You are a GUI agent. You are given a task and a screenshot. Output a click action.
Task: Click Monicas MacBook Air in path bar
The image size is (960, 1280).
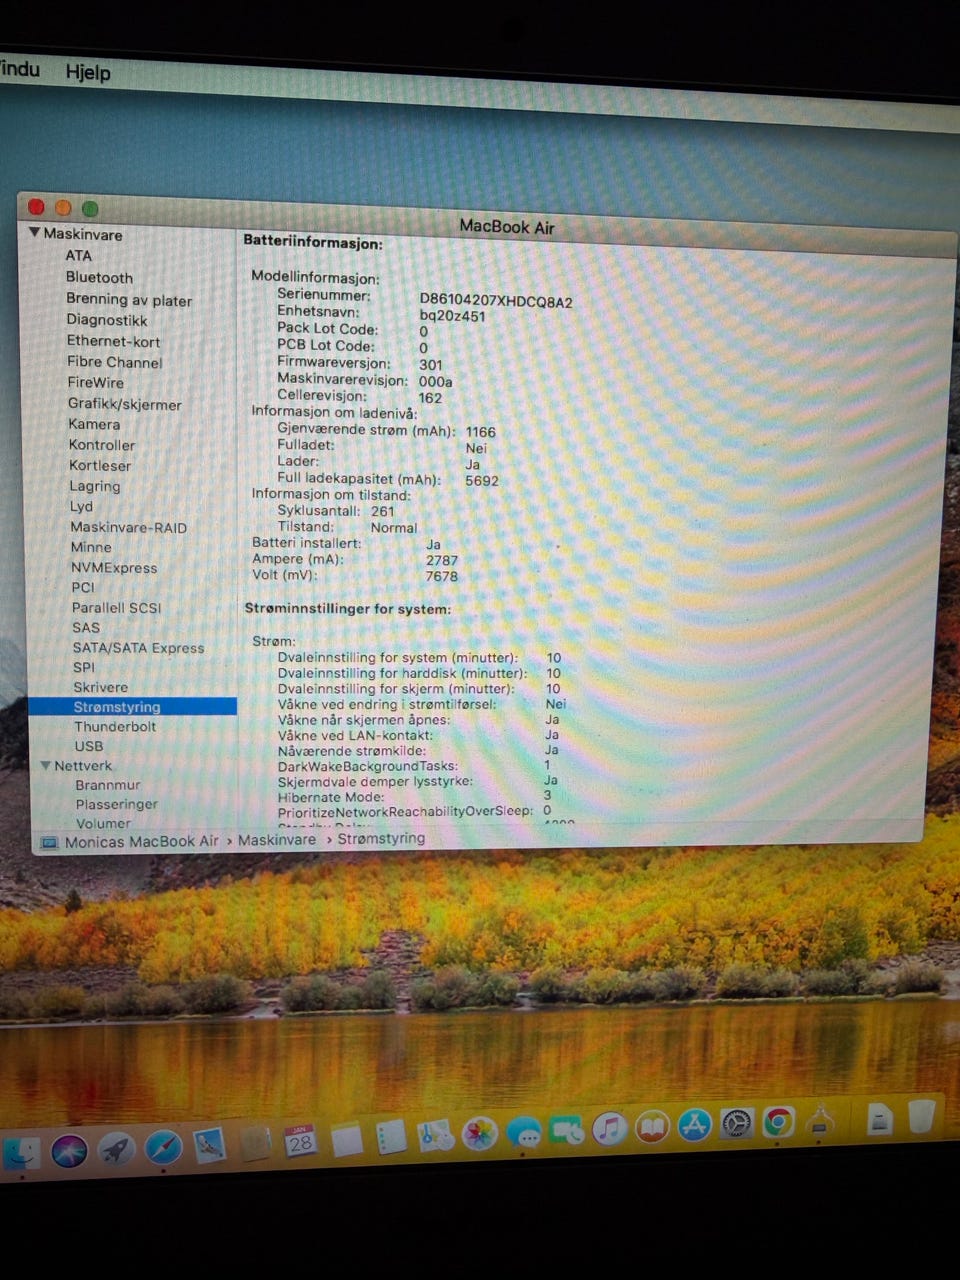point(141,842)
